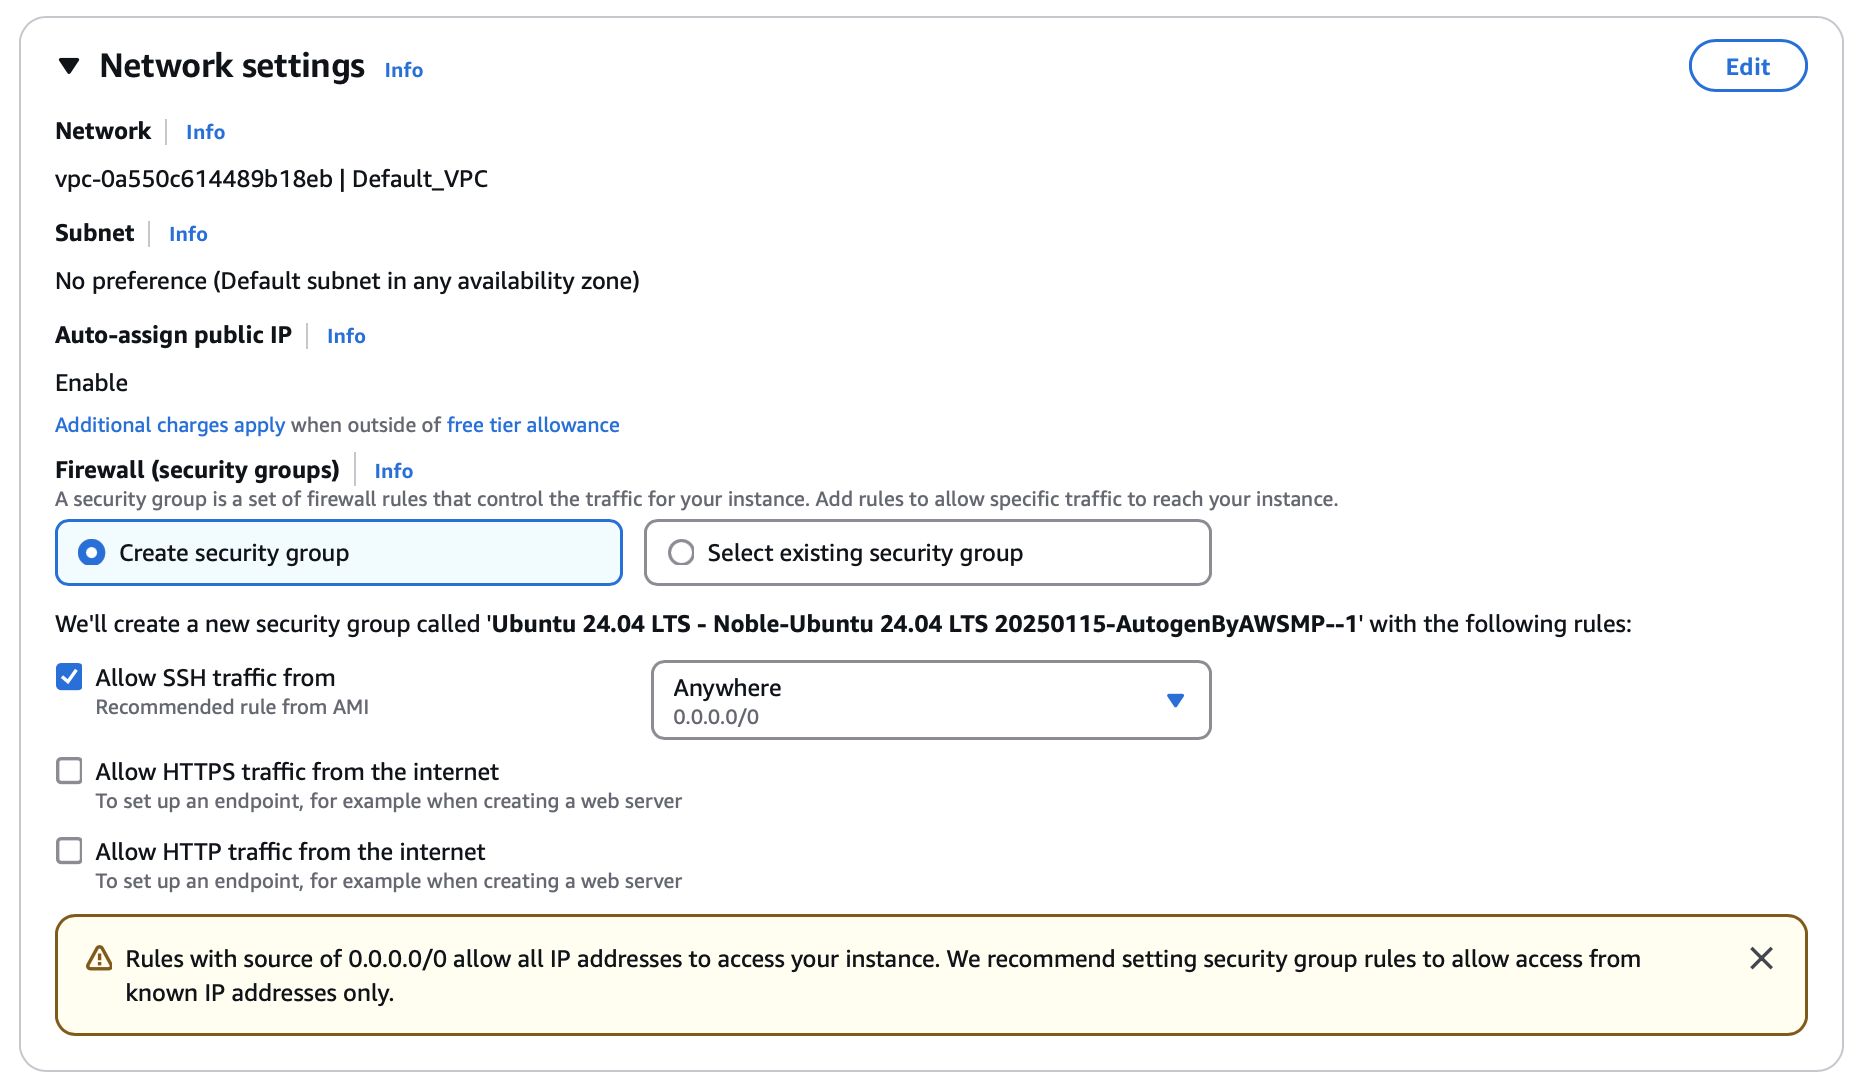Click the VPC ID text vpc-0a550c614489b18eb
The width and height of the screenshot is (1864, 1088).
[194, 179]
